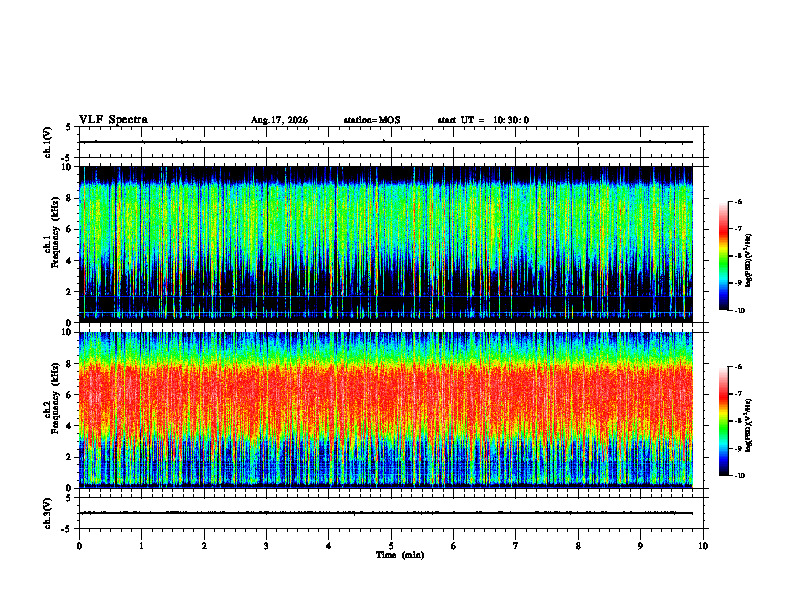Click the "2" tick on the time axis
792x612 pixels.
click(204, 546)
